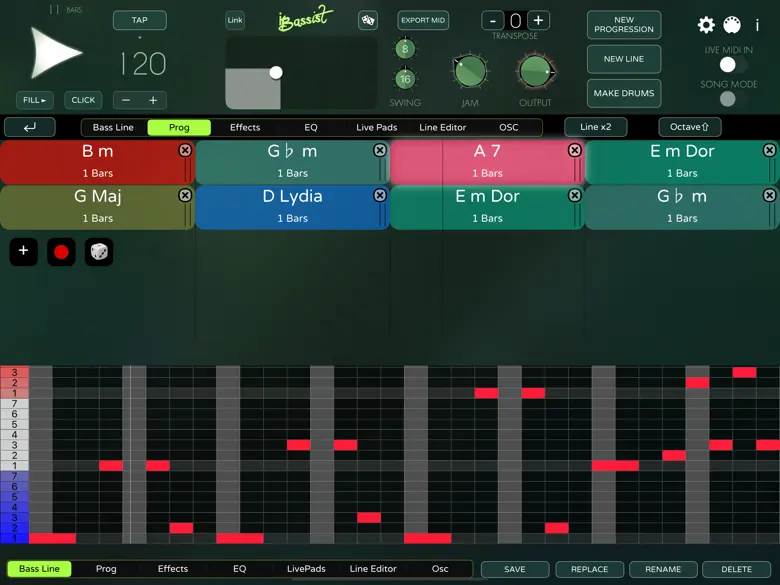780x585 pixels.
Task: Open the Line Editor tab in bottom bar
Action: (373, 569)
